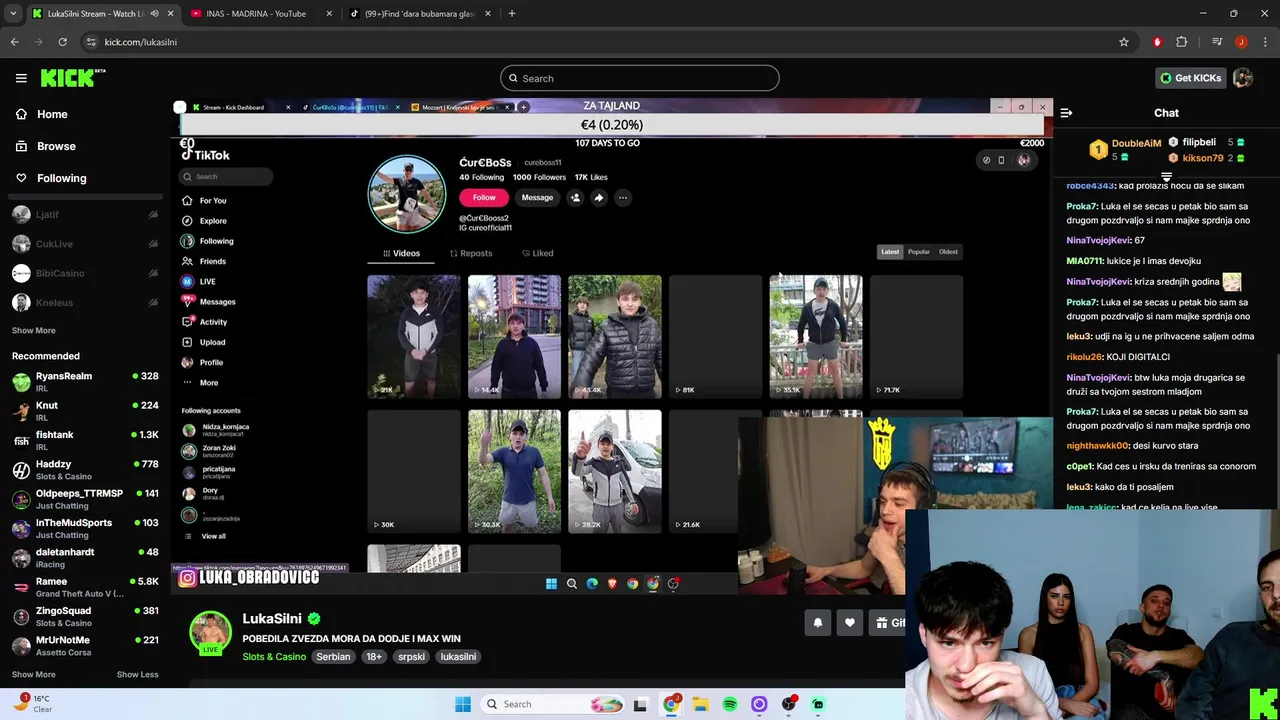Open Ramee recommended channel
Screen dimensions: 1280x720
85,586
